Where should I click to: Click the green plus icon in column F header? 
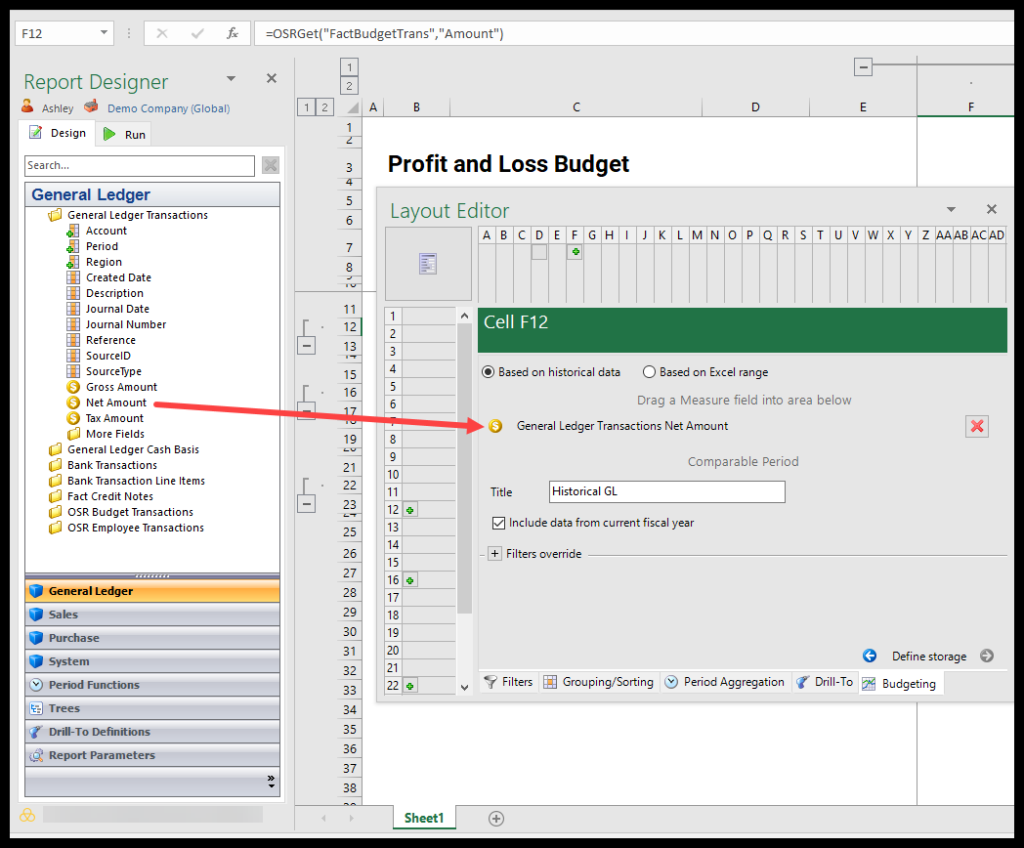[x=575, y=252]
